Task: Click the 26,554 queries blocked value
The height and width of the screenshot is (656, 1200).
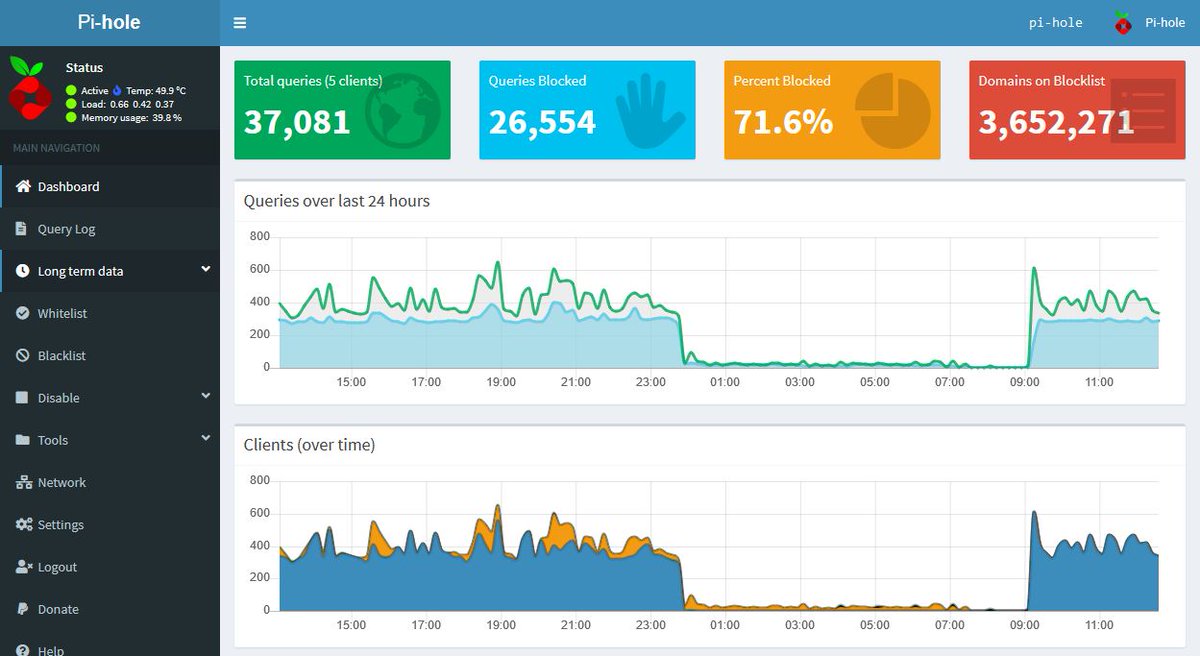Action: 542,122
